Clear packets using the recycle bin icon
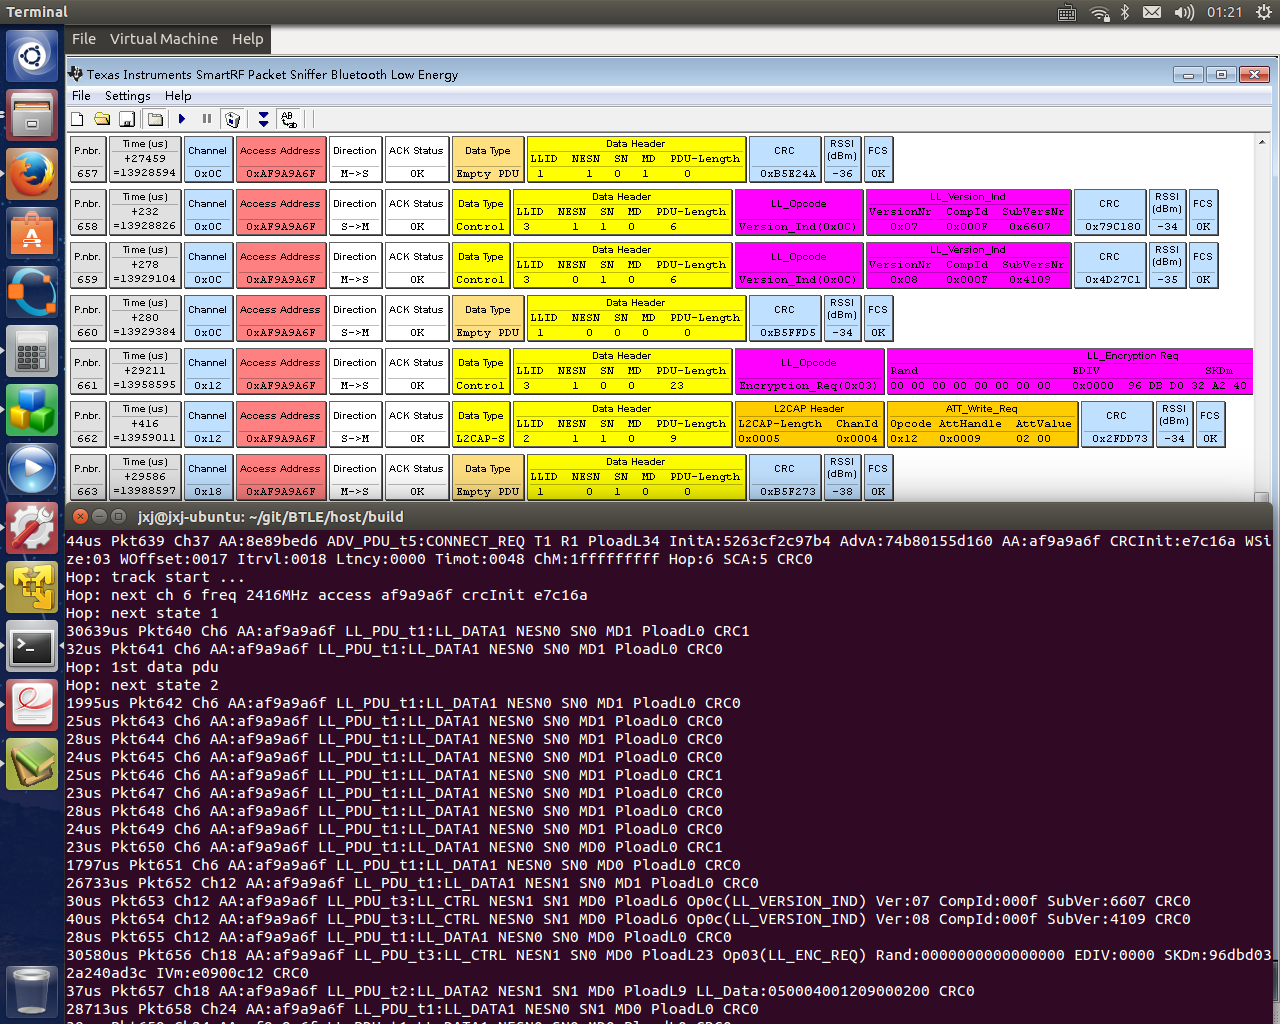The height and width of the screenshot is (1024, 1280). (x=233, y=119)
